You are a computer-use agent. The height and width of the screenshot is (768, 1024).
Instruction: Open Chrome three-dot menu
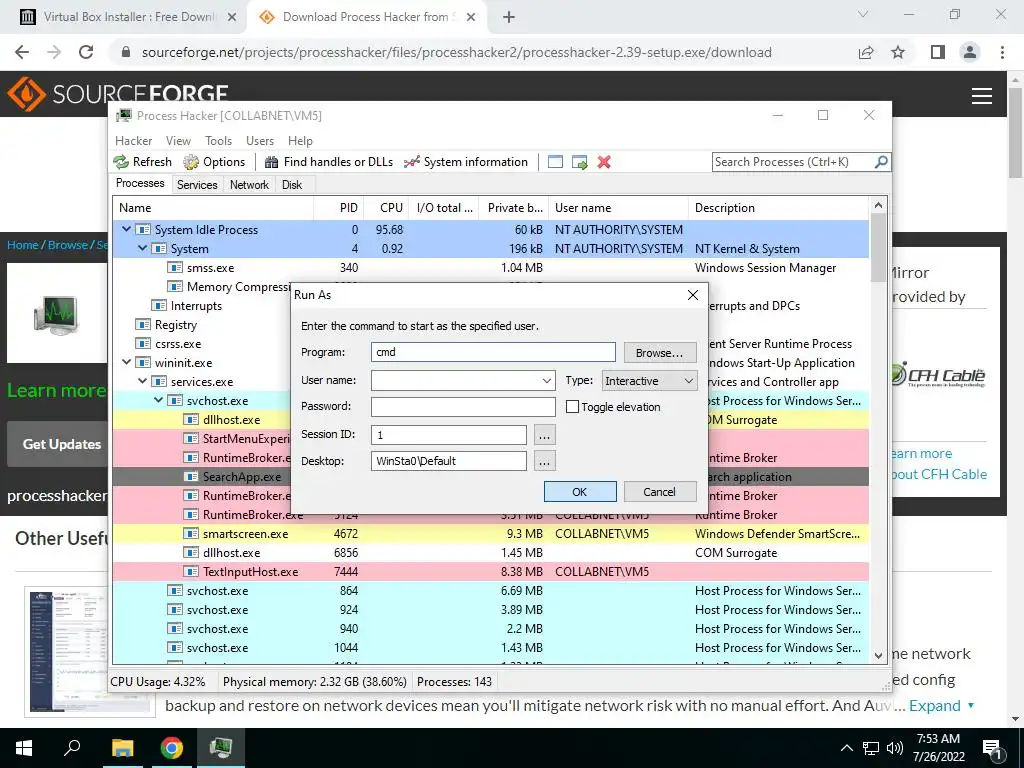point(1002,52)
